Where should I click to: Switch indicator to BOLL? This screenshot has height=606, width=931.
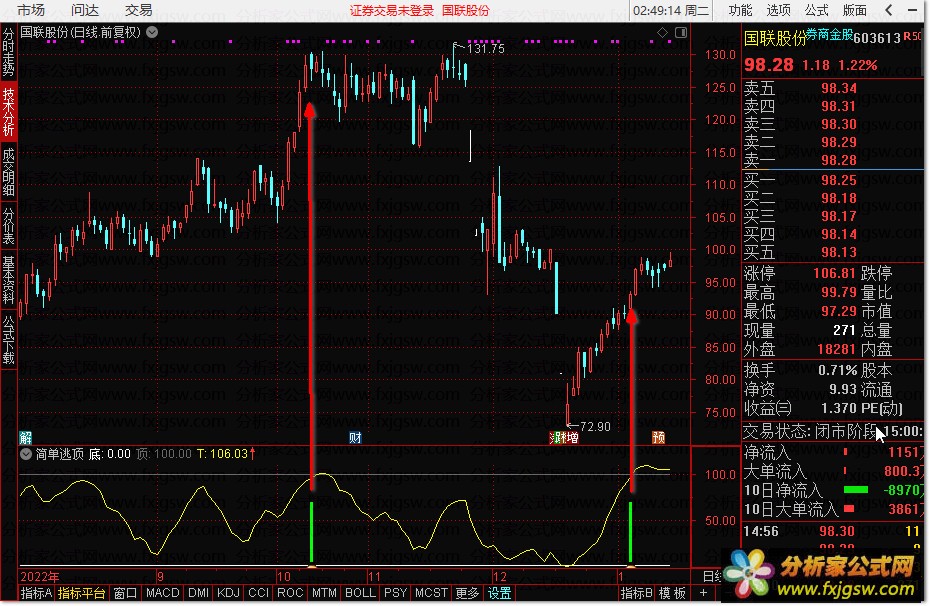pyautogui.click(x=360, y=593)
